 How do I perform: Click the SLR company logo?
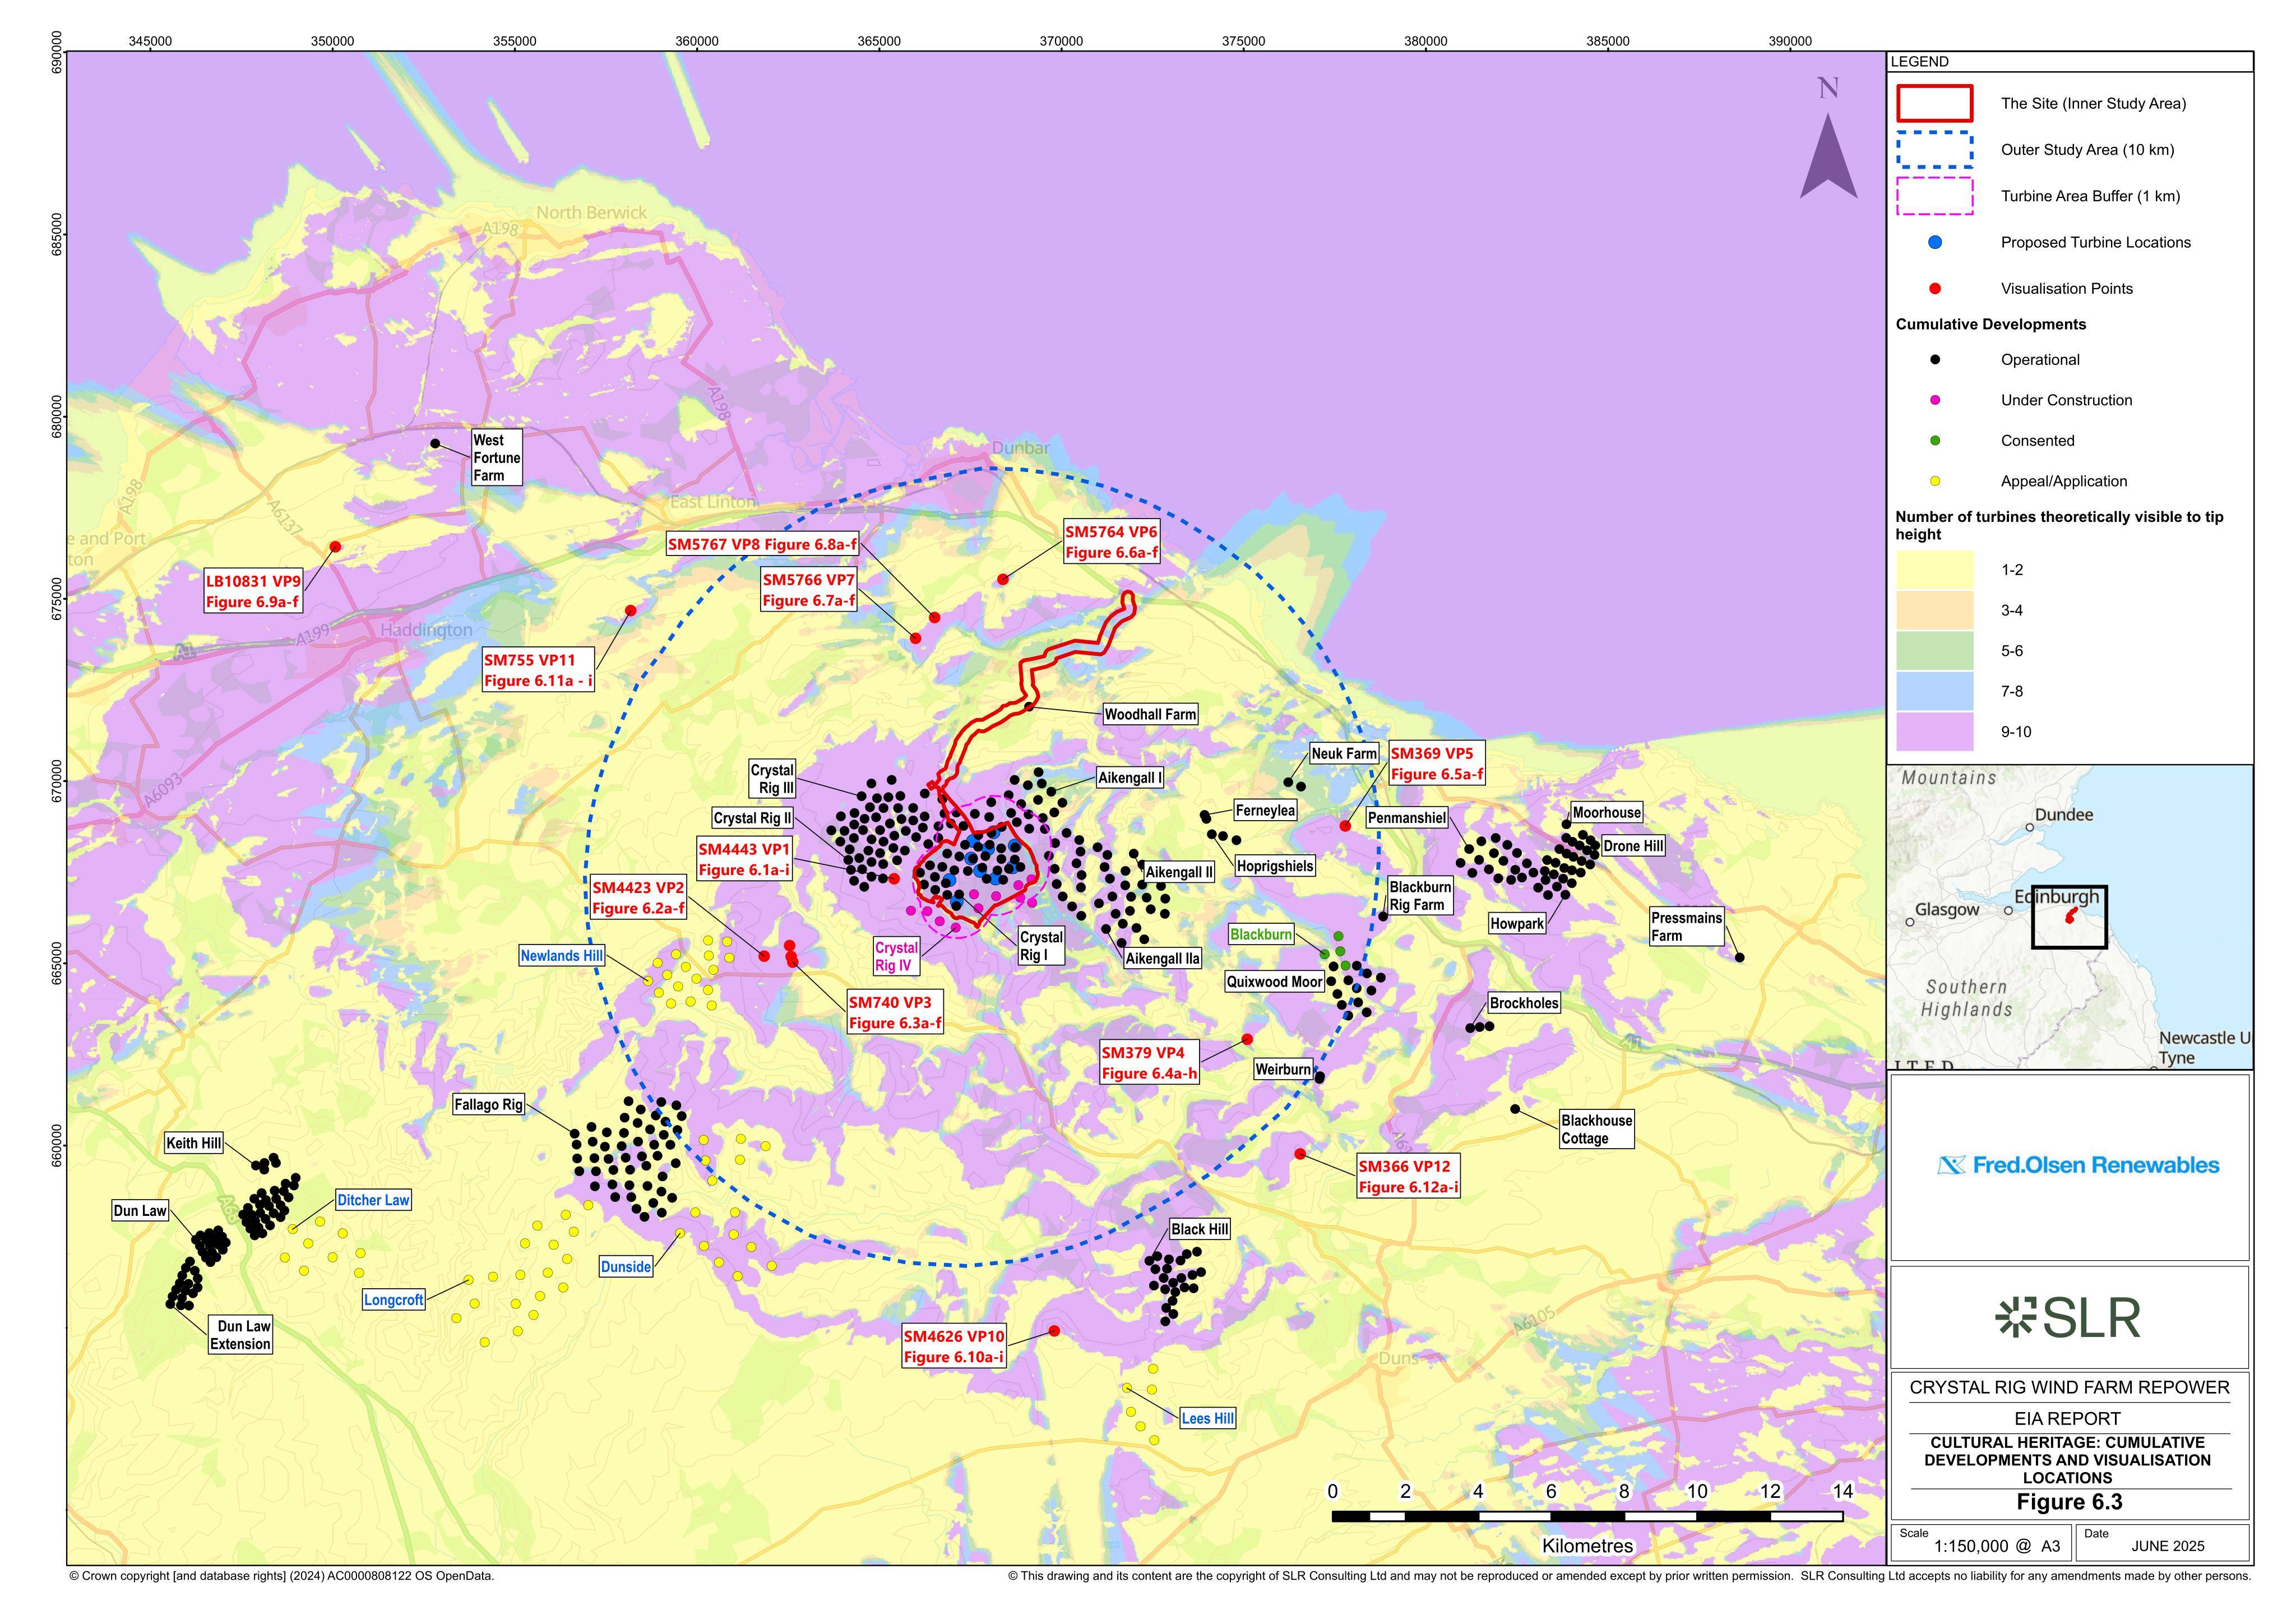(2068, 1318)
